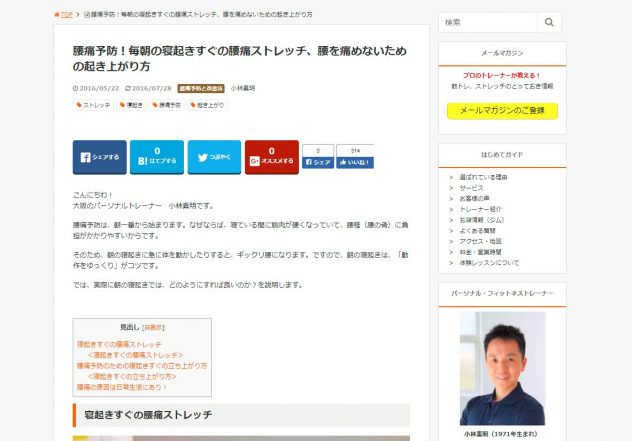Viewport: 632px width, 441px height.
Task: Open author link next to category badge
Action: (x=243, y=88)
